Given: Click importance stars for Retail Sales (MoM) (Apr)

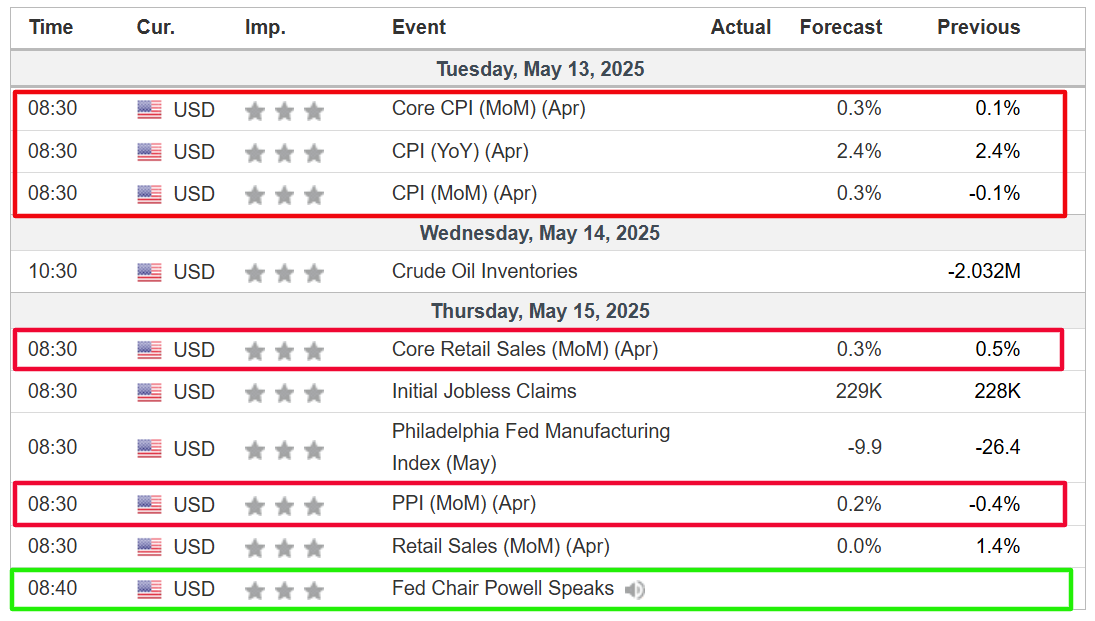Looking at the screenshot, I should [x=284, y=548].
